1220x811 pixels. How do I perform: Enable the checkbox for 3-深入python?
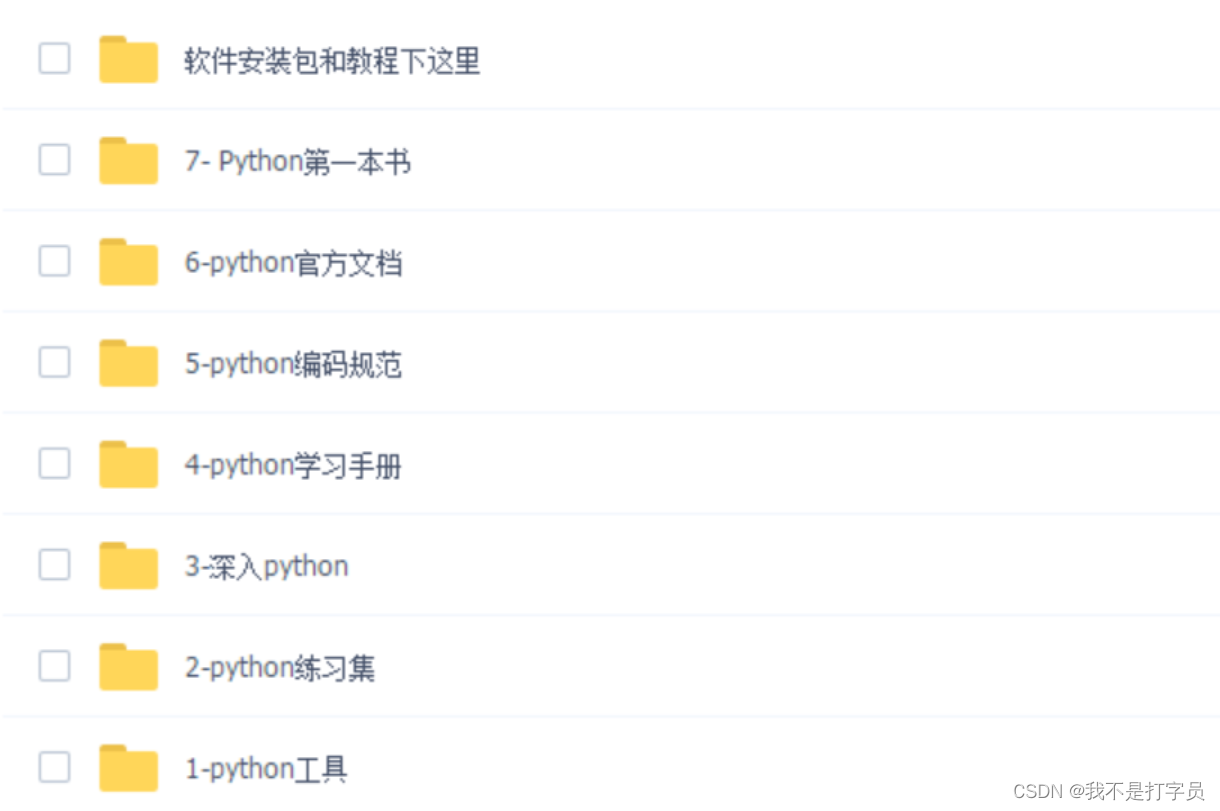[54, 565]
